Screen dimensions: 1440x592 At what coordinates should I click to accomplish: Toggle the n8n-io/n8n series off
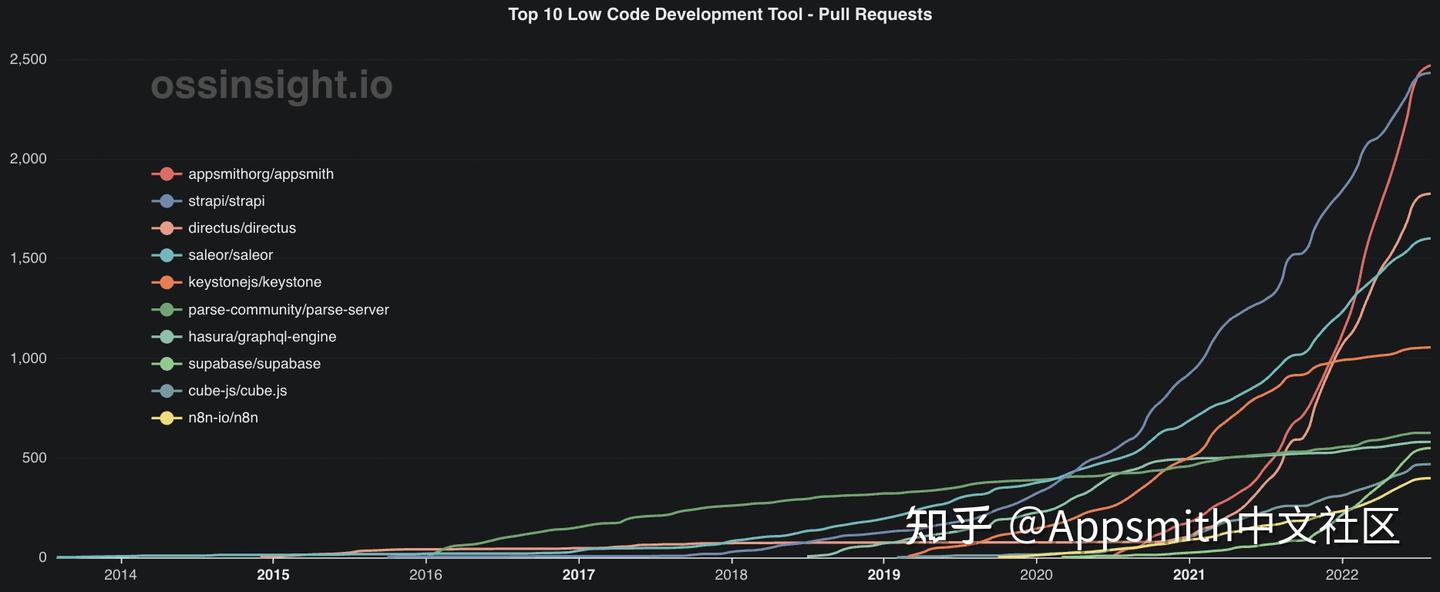coord(223,416)
